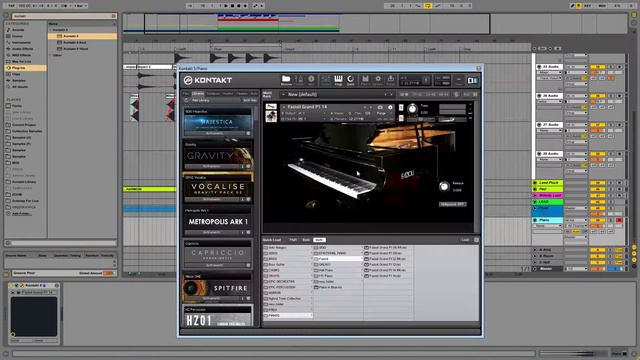Switch to the Files tab in Kontakt browser
This screenshot has height=360, width=640.
coord(186,93)
